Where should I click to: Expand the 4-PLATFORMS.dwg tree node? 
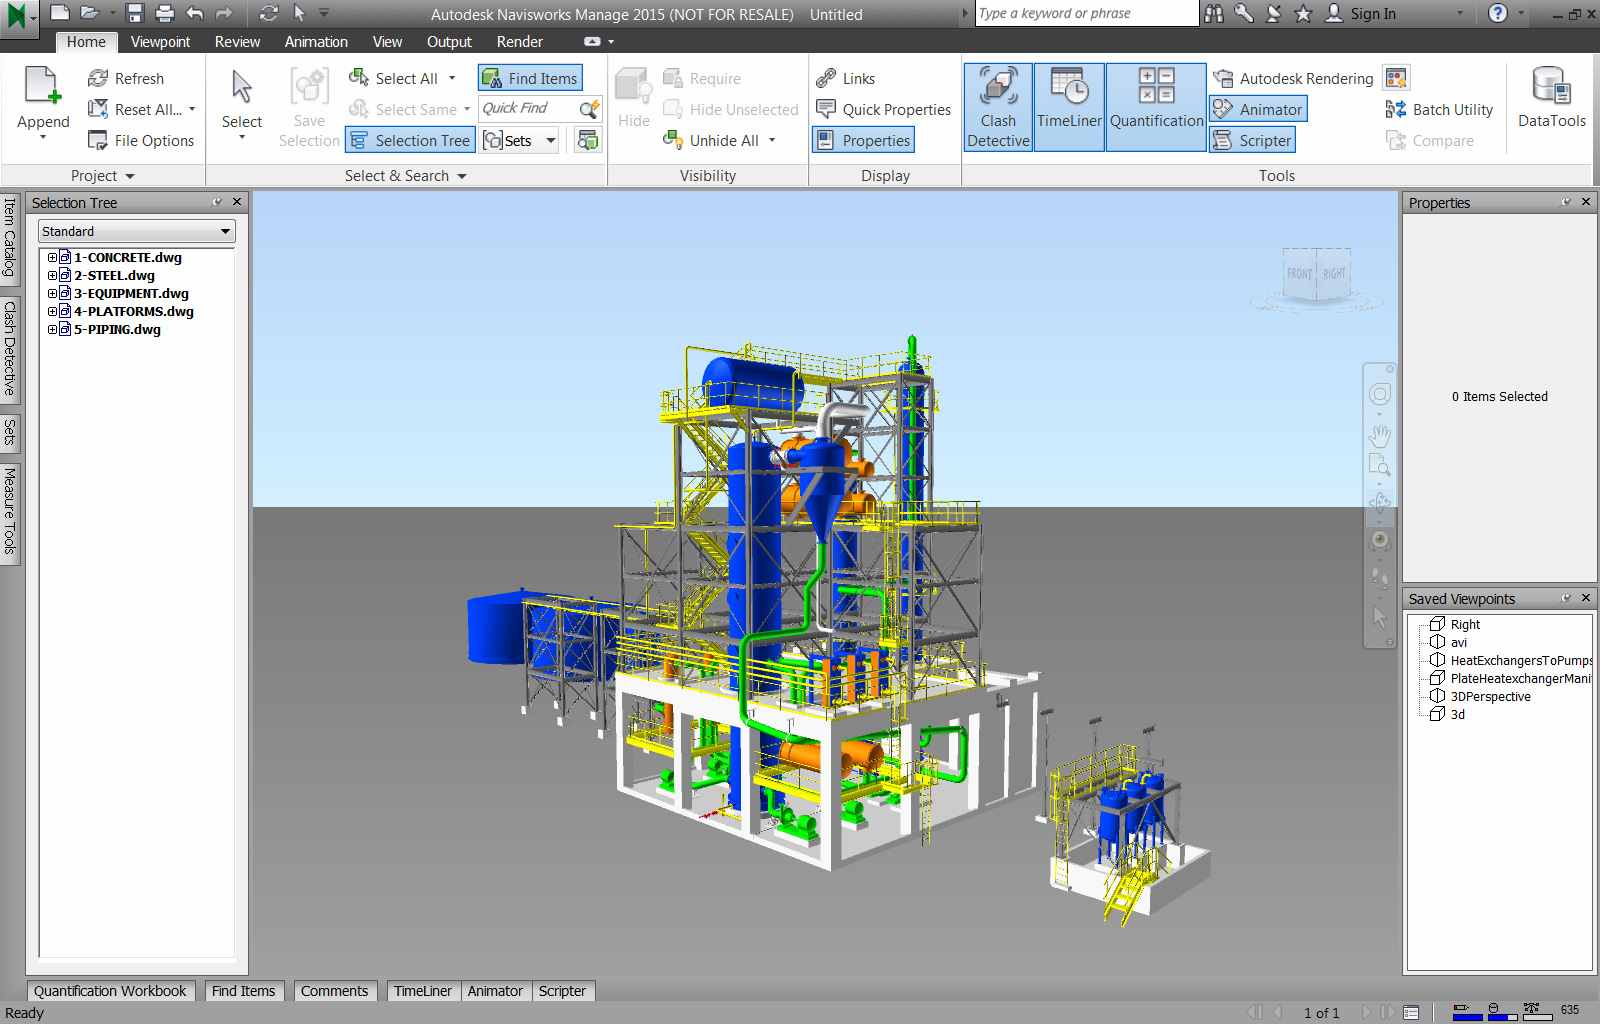[x=53, y=311]
